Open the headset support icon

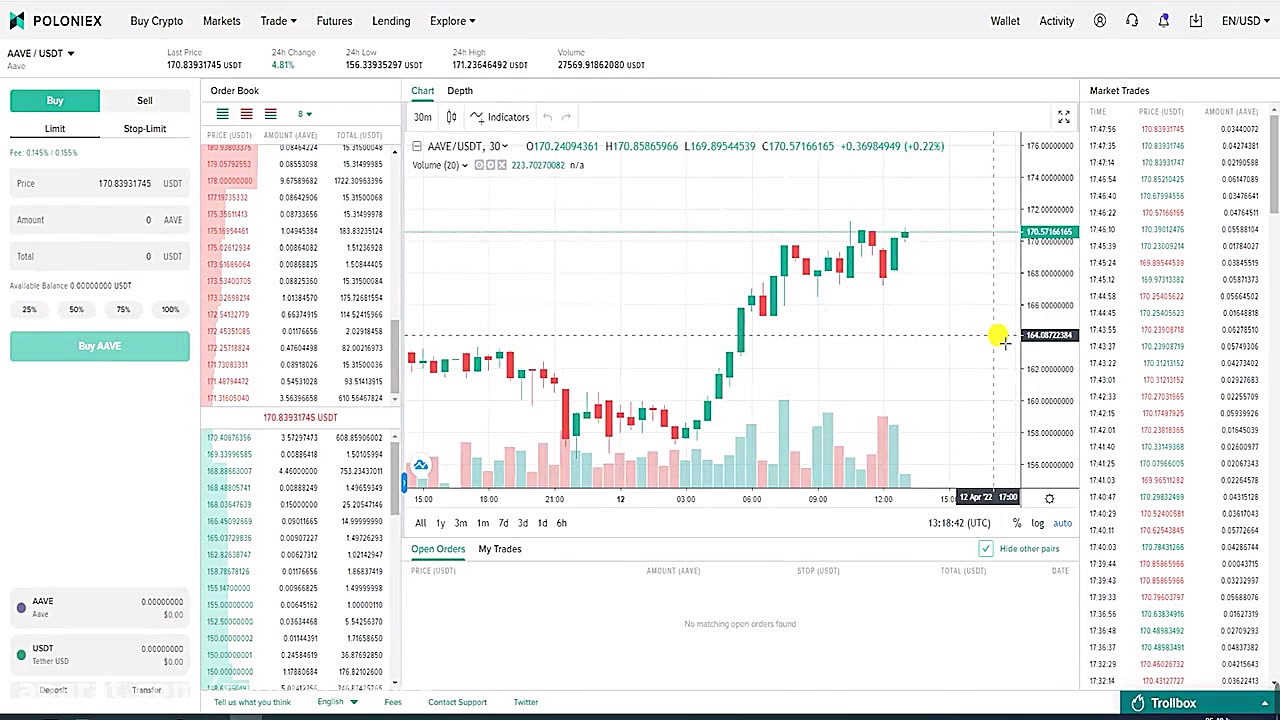[x=1132, y=21]
